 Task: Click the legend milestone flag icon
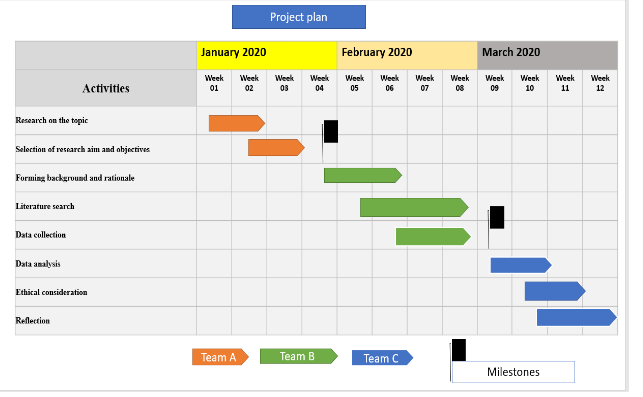458,351
